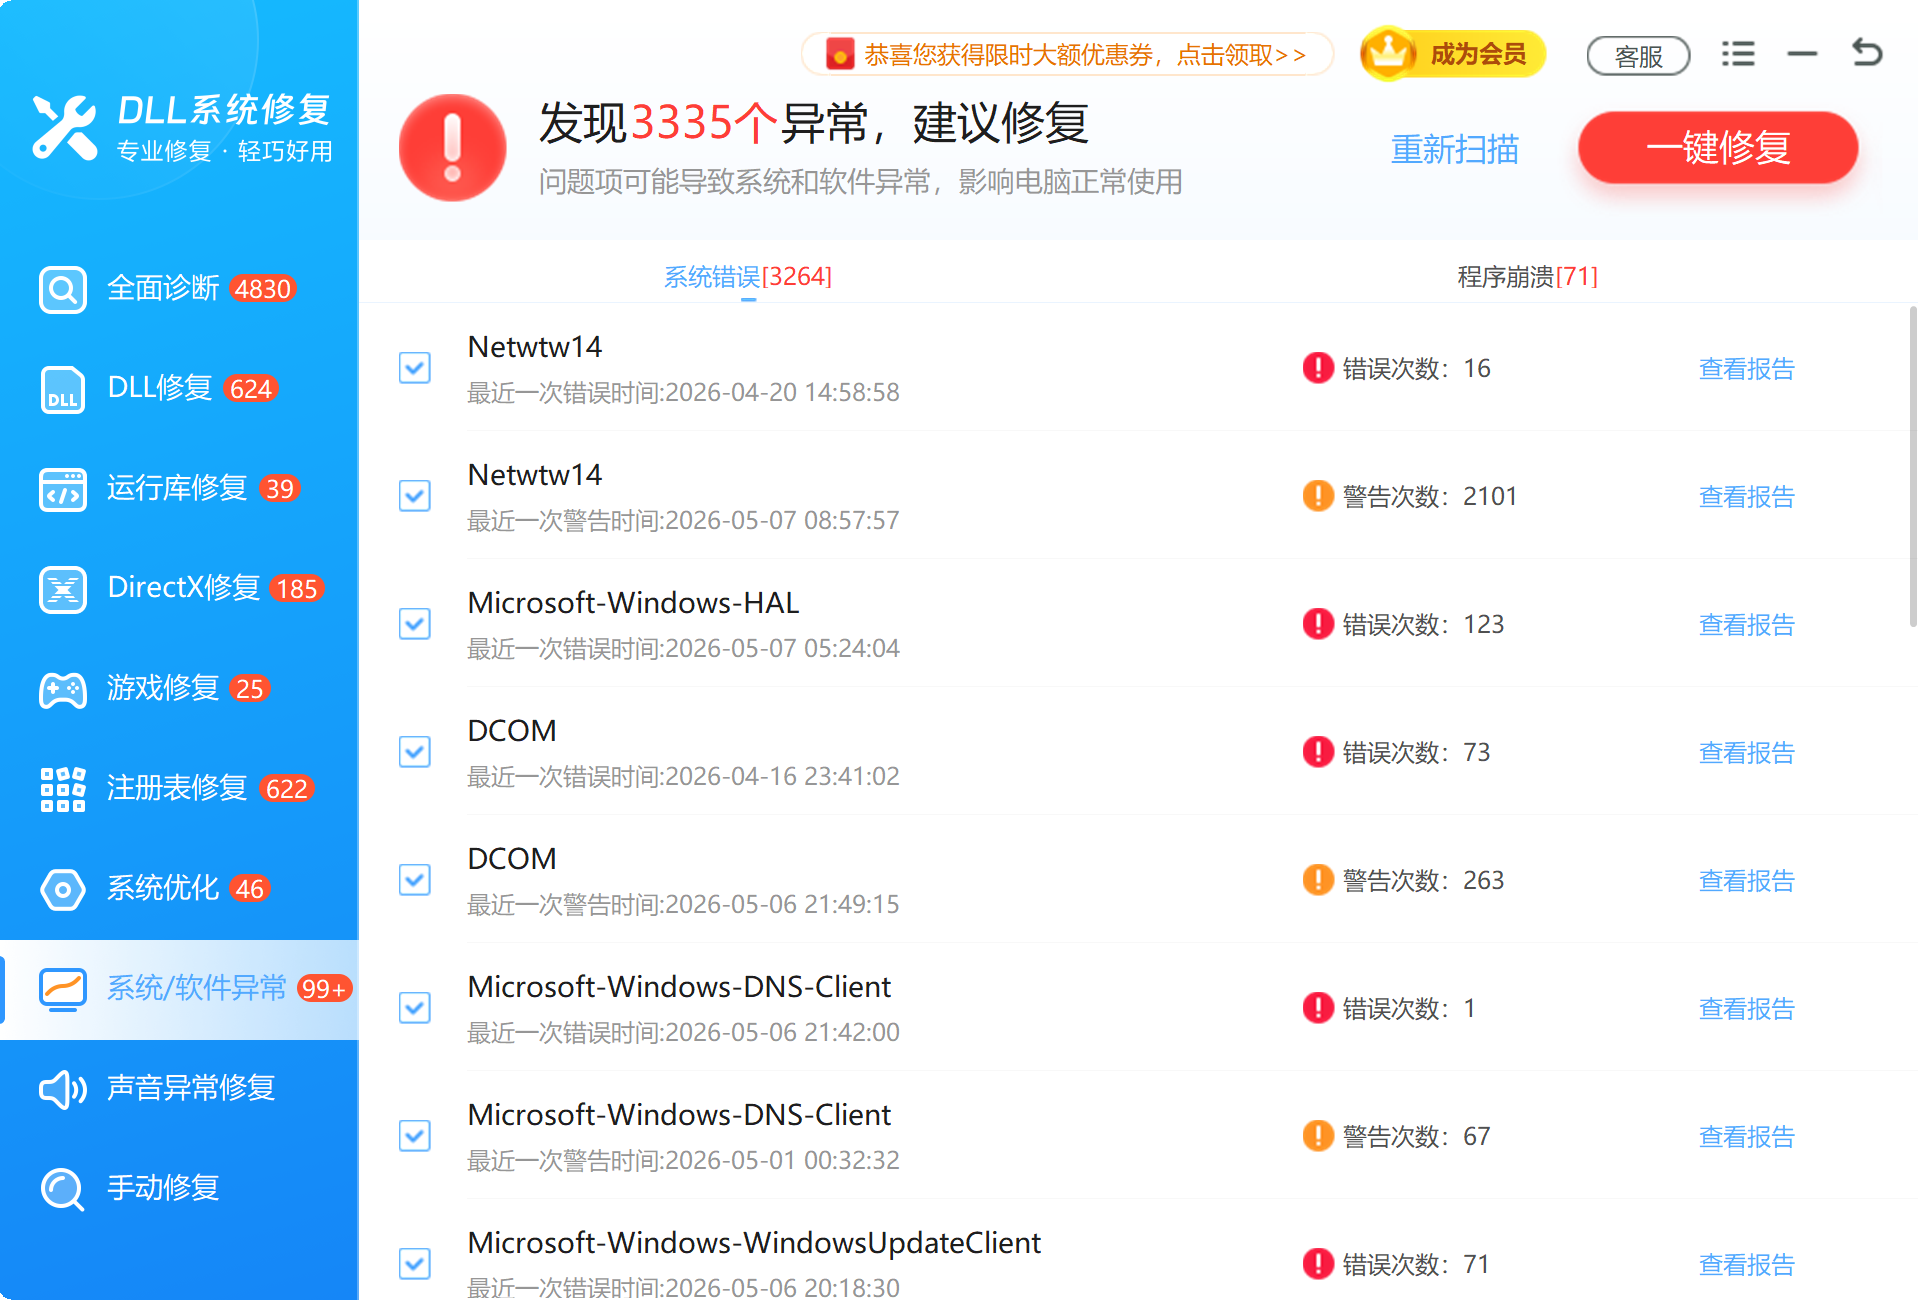Image resolution: width=1918 pixels, height=1300 pixels.
Task: Click red error icon for Microsoft-Windows-HAL row
Action: (x=1318, y=624)
